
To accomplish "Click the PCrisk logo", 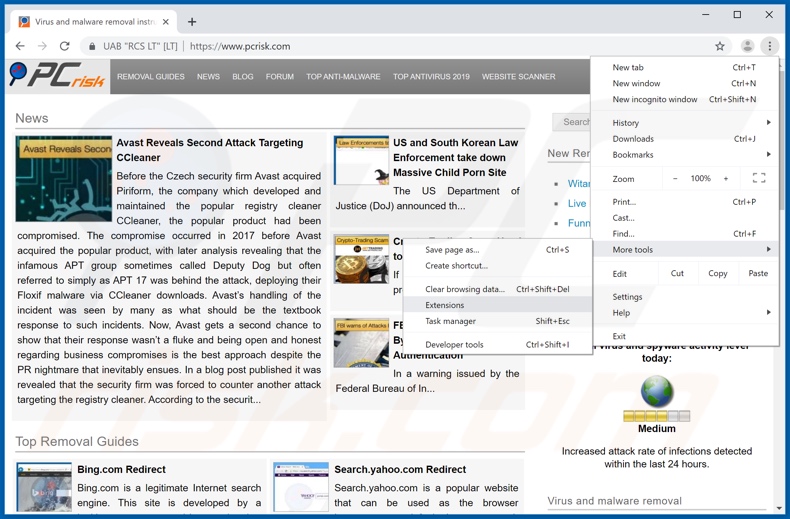I will (x=57, y=76).
